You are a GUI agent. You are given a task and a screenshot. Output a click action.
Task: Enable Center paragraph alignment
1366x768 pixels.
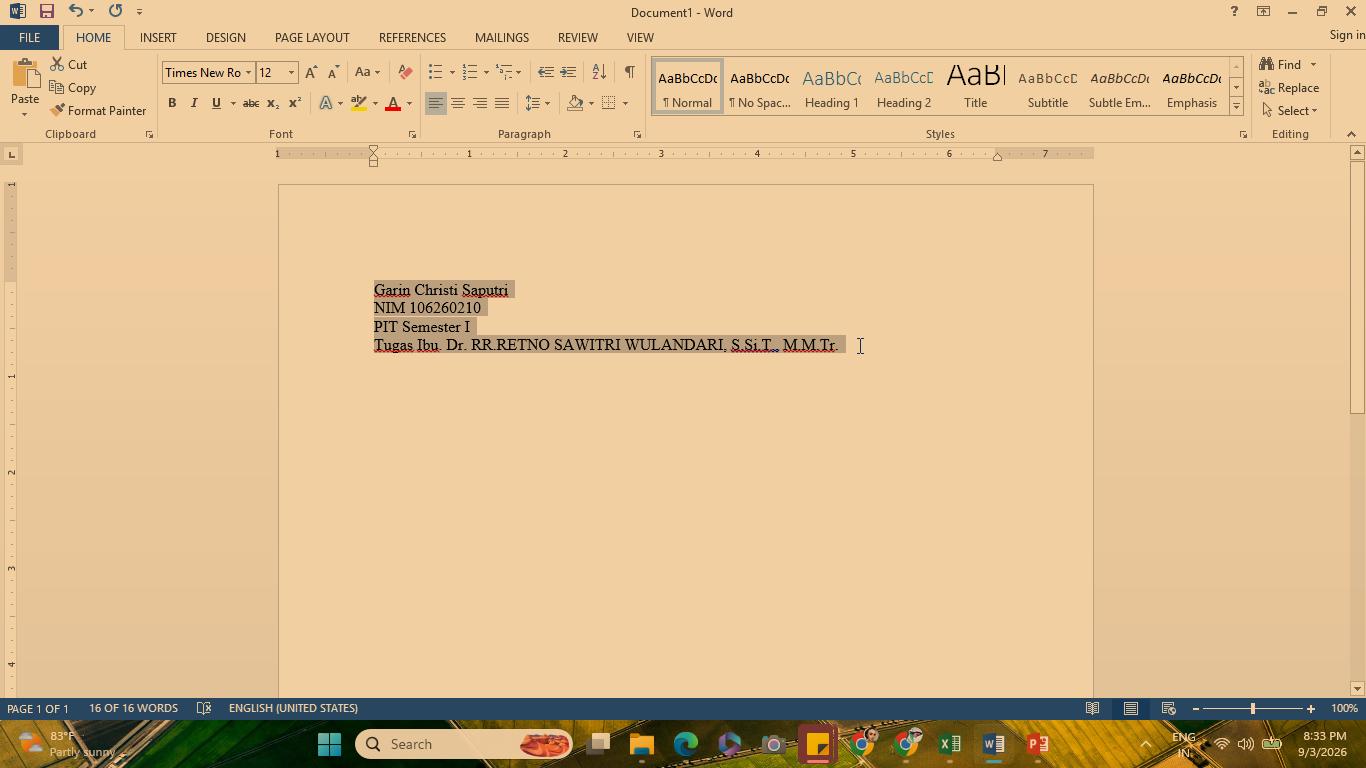coord(457,103)
